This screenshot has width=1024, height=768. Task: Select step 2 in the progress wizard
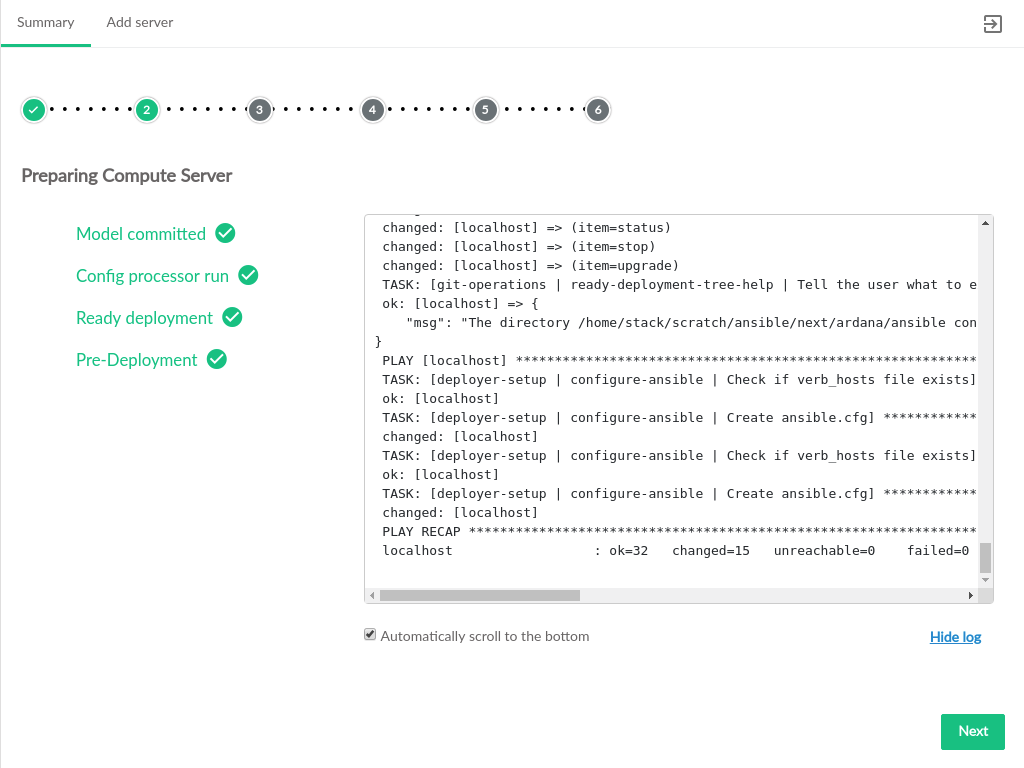[147, 110]
